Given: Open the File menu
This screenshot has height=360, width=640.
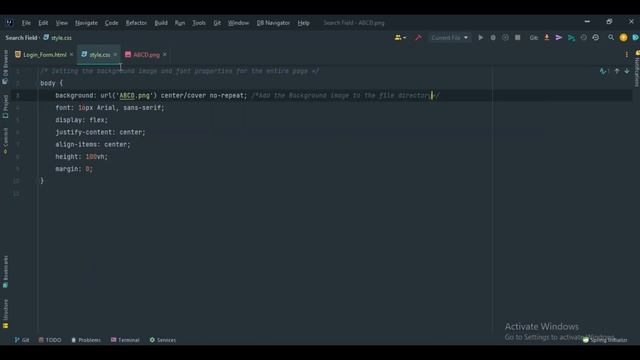Looking at the screenshot, I should [26, 23].
